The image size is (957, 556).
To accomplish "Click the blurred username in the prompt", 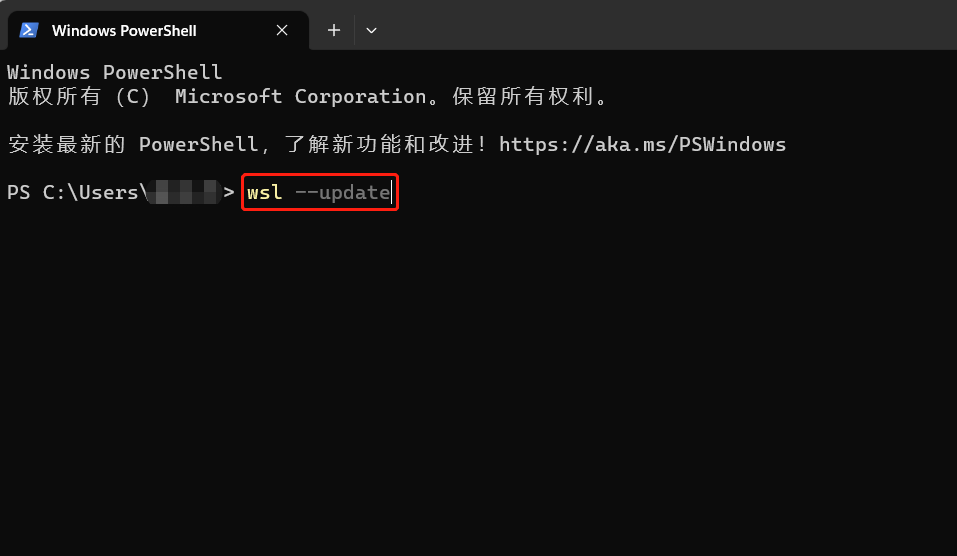I will coord(184,192).
